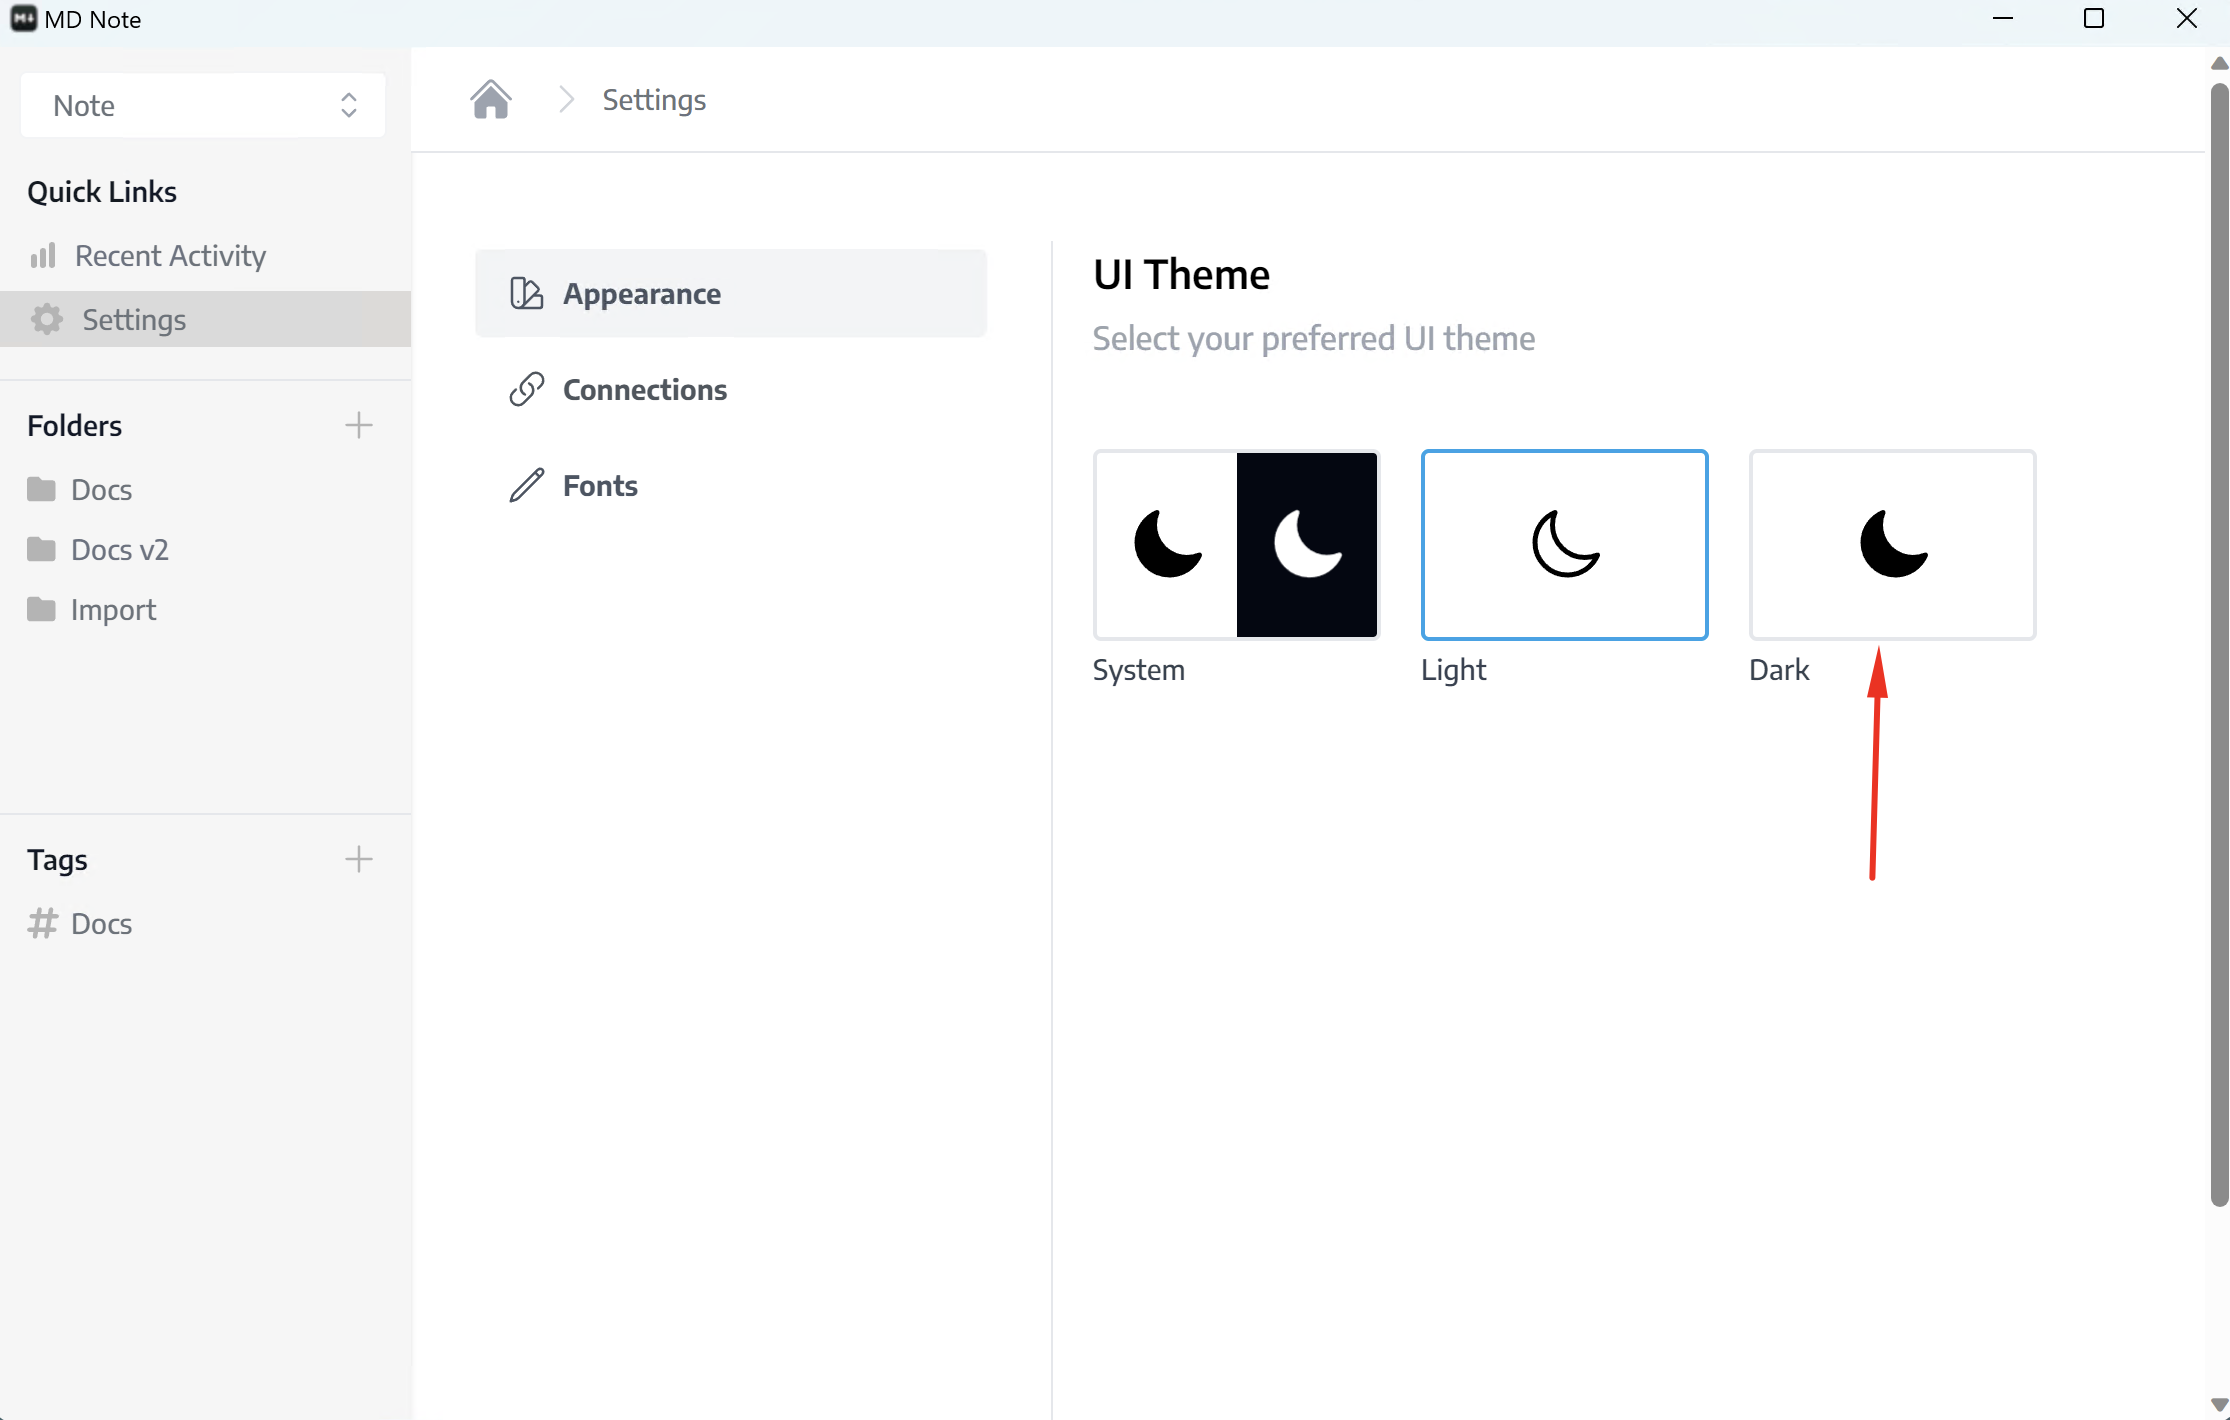
Task: Click the up-down chevron beside Note
Action: tap(348, 105)
